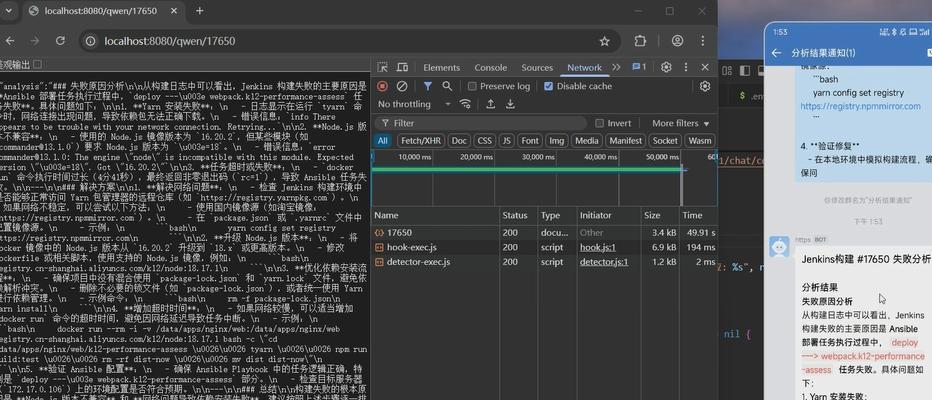Filter requests by Img type
Image resolution: width=932 pixels, height=400 pixels.
556,141
